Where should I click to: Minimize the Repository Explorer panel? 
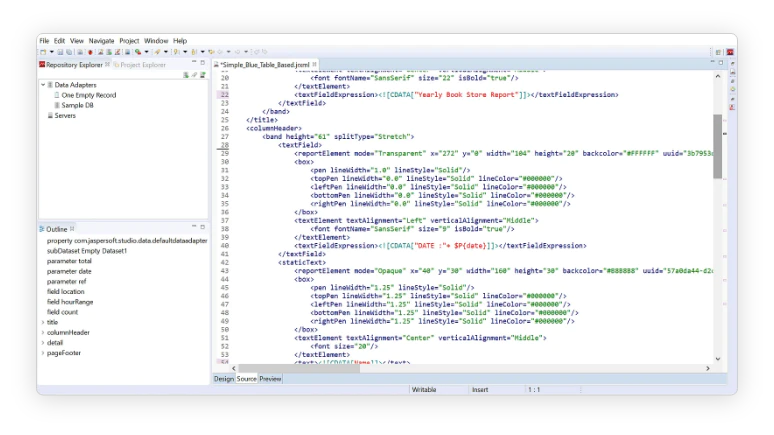point(194,62)
